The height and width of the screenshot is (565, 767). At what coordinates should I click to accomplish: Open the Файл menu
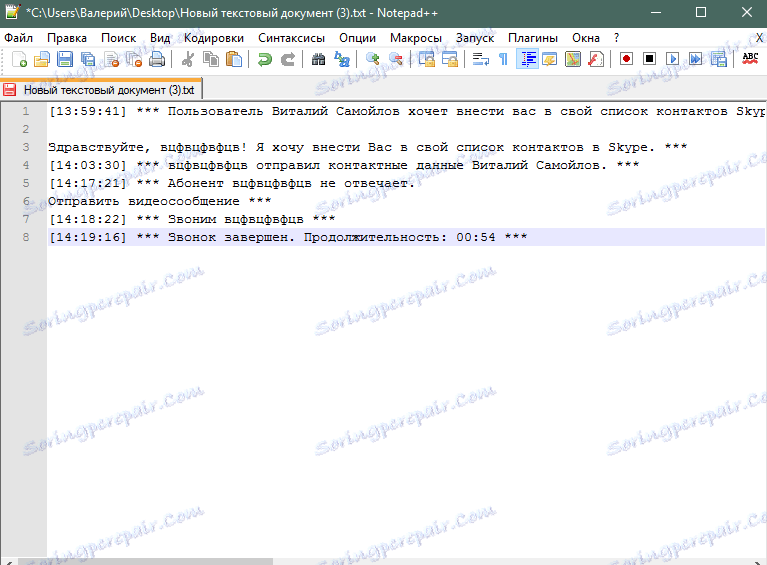point(19,38)
